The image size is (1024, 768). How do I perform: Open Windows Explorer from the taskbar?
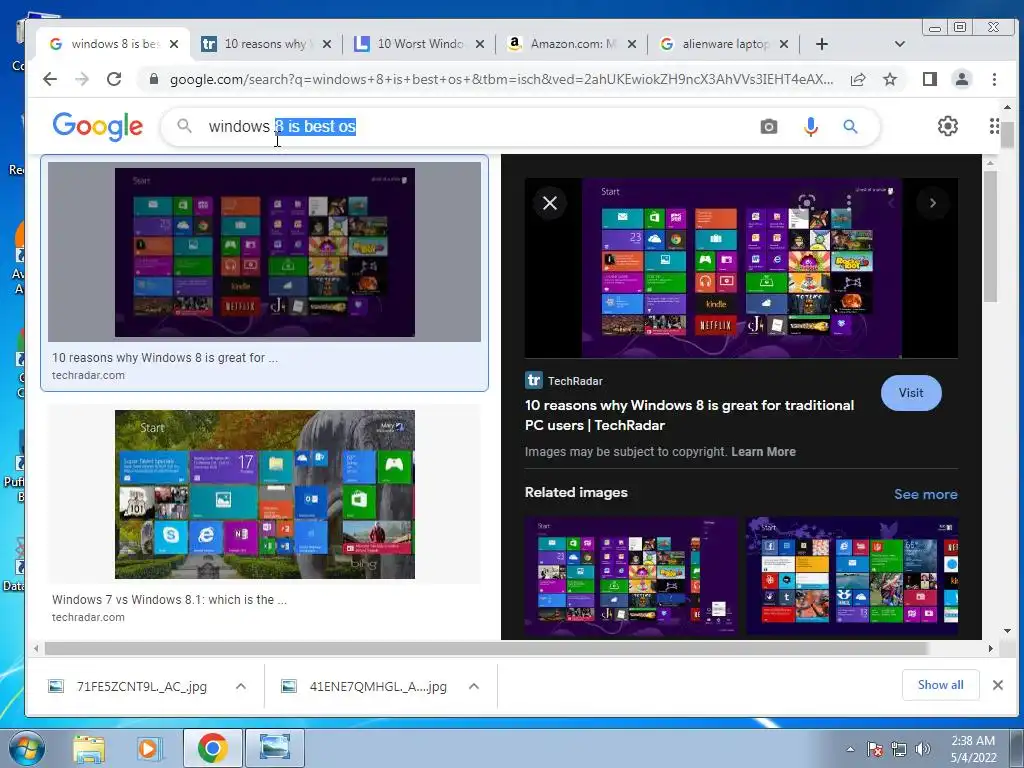tap(89, 748)
